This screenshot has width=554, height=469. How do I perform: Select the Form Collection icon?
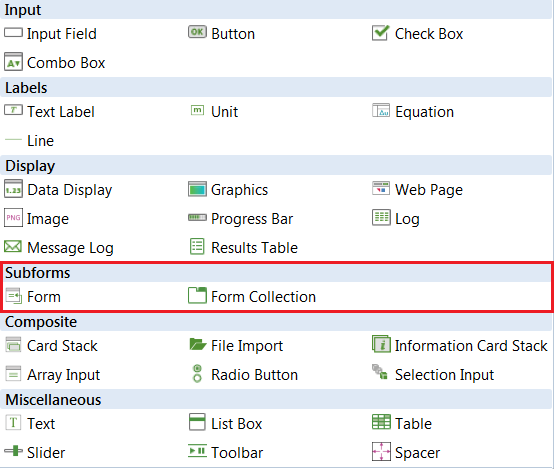(x=197, y=295)
